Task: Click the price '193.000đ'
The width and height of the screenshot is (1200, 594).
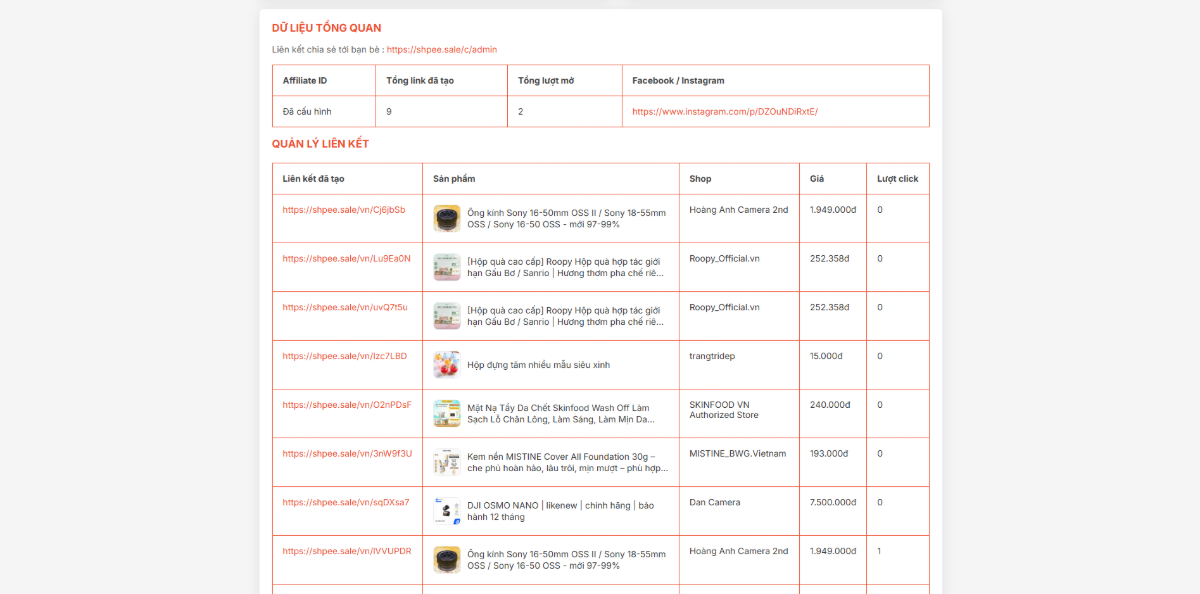Action: tap(829, 454)
